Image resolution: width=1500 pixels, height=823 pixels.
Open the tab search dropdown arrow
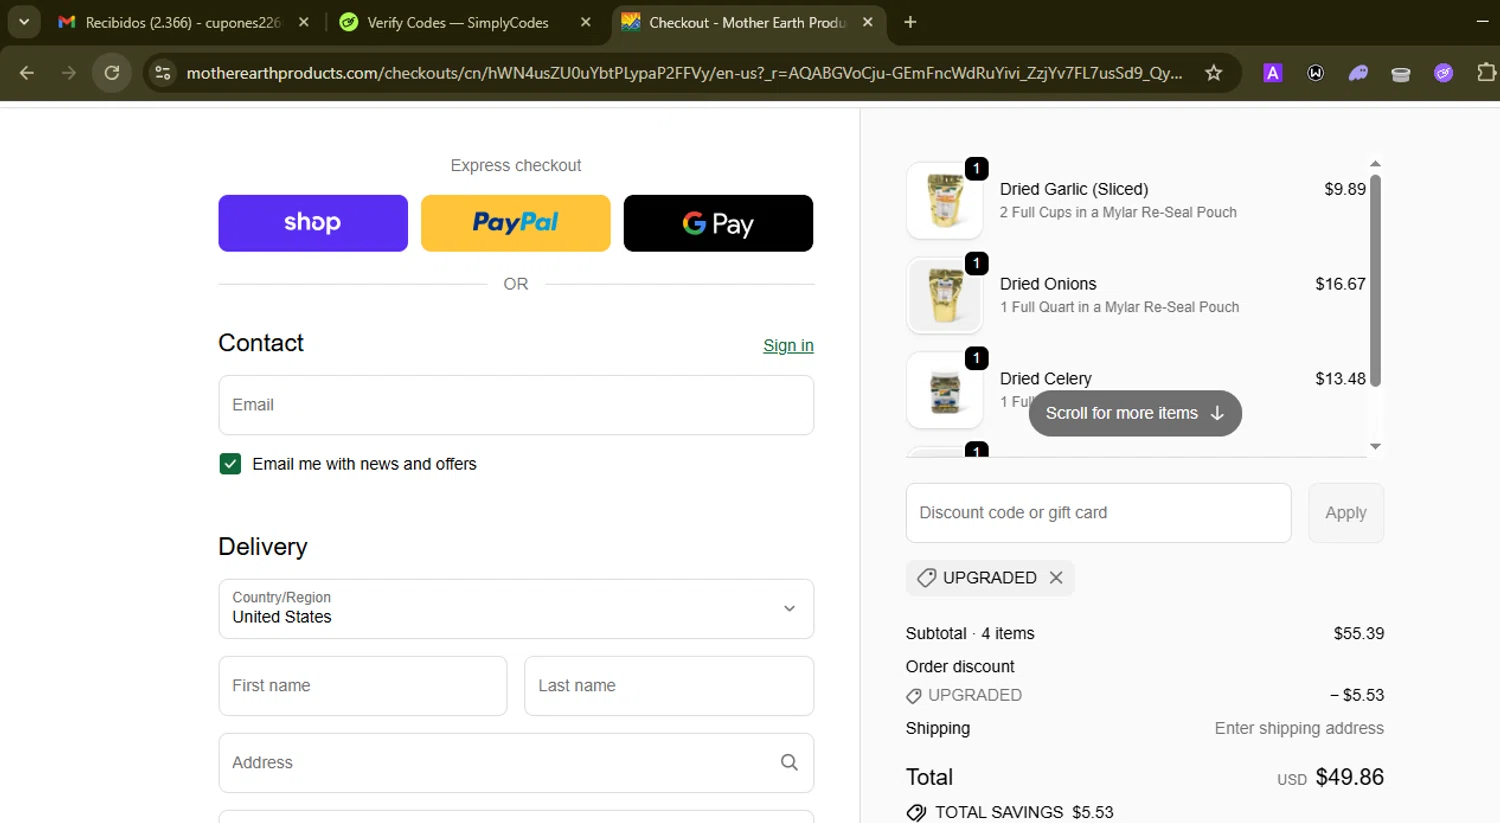24,22
